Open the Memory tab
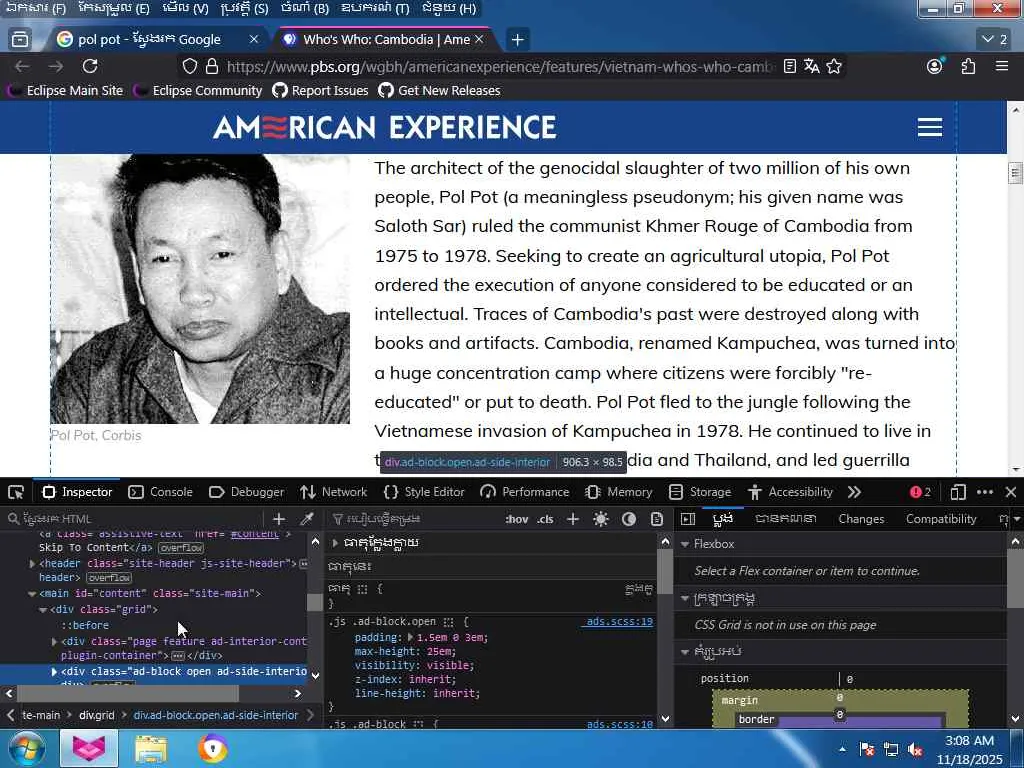The image size is (1024, 768). click(619, 492)
